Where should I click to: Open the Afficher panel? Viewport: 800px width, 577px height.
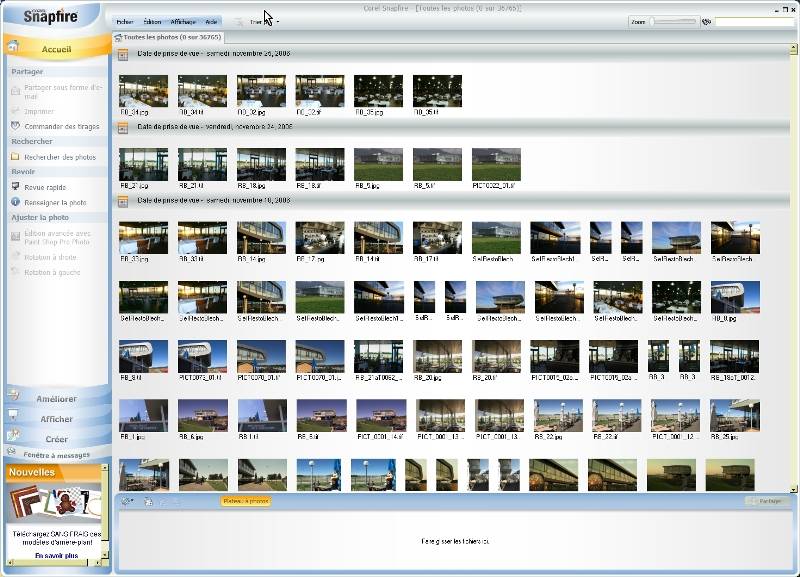point(56,419)
